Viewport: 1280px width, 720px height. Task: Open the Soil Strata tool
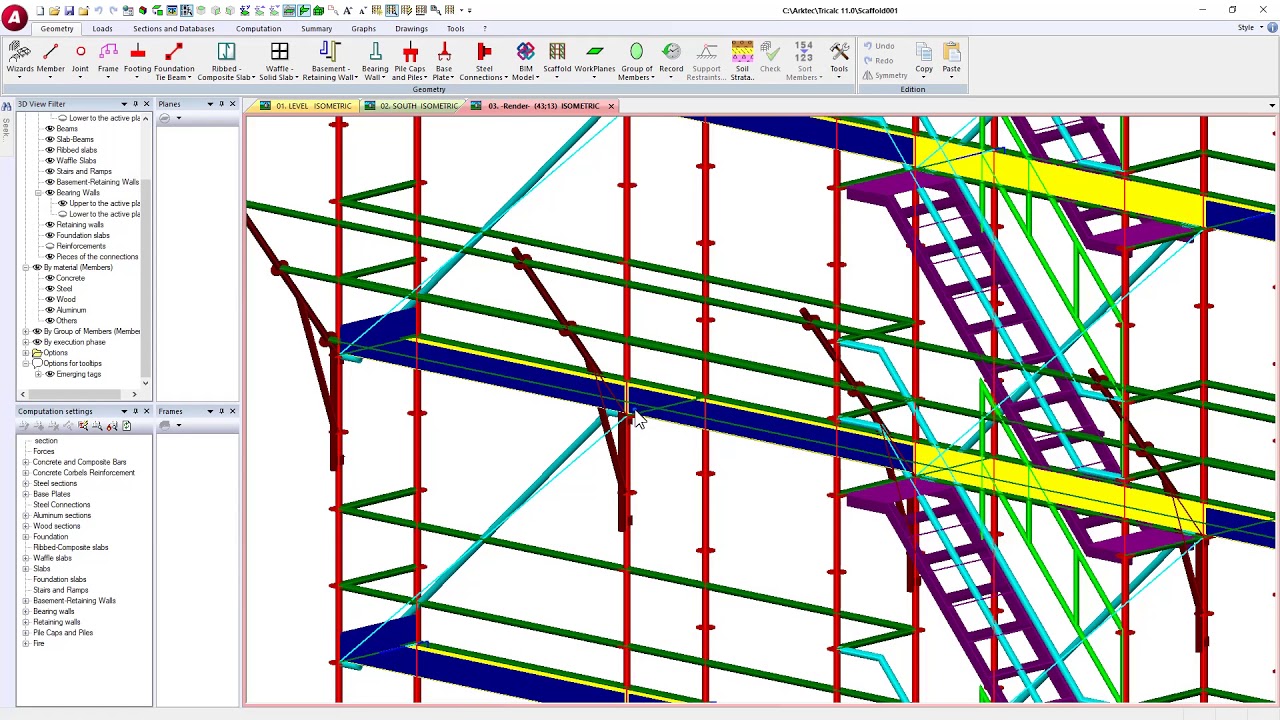(x=742, y=61)
